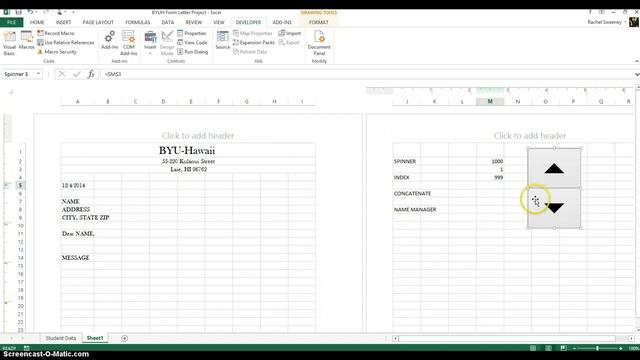
Task: Open the Add-Ins manager with gear icon
Action: pos(109,40)
